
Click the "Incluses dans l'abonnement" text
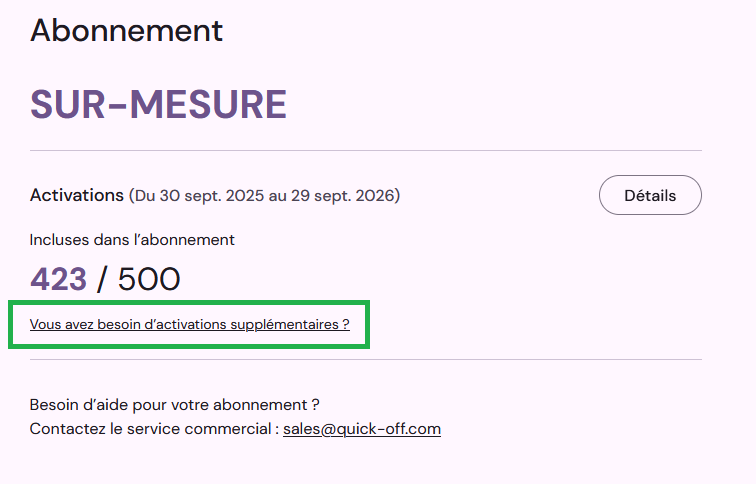point(132,240)
